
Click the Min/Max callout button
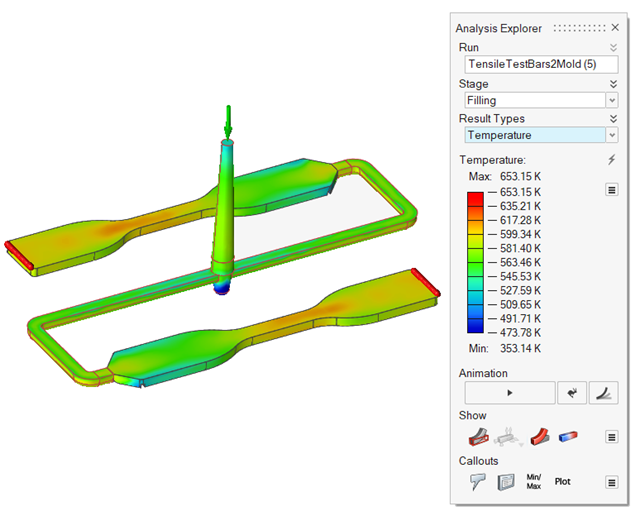point(534,481)
